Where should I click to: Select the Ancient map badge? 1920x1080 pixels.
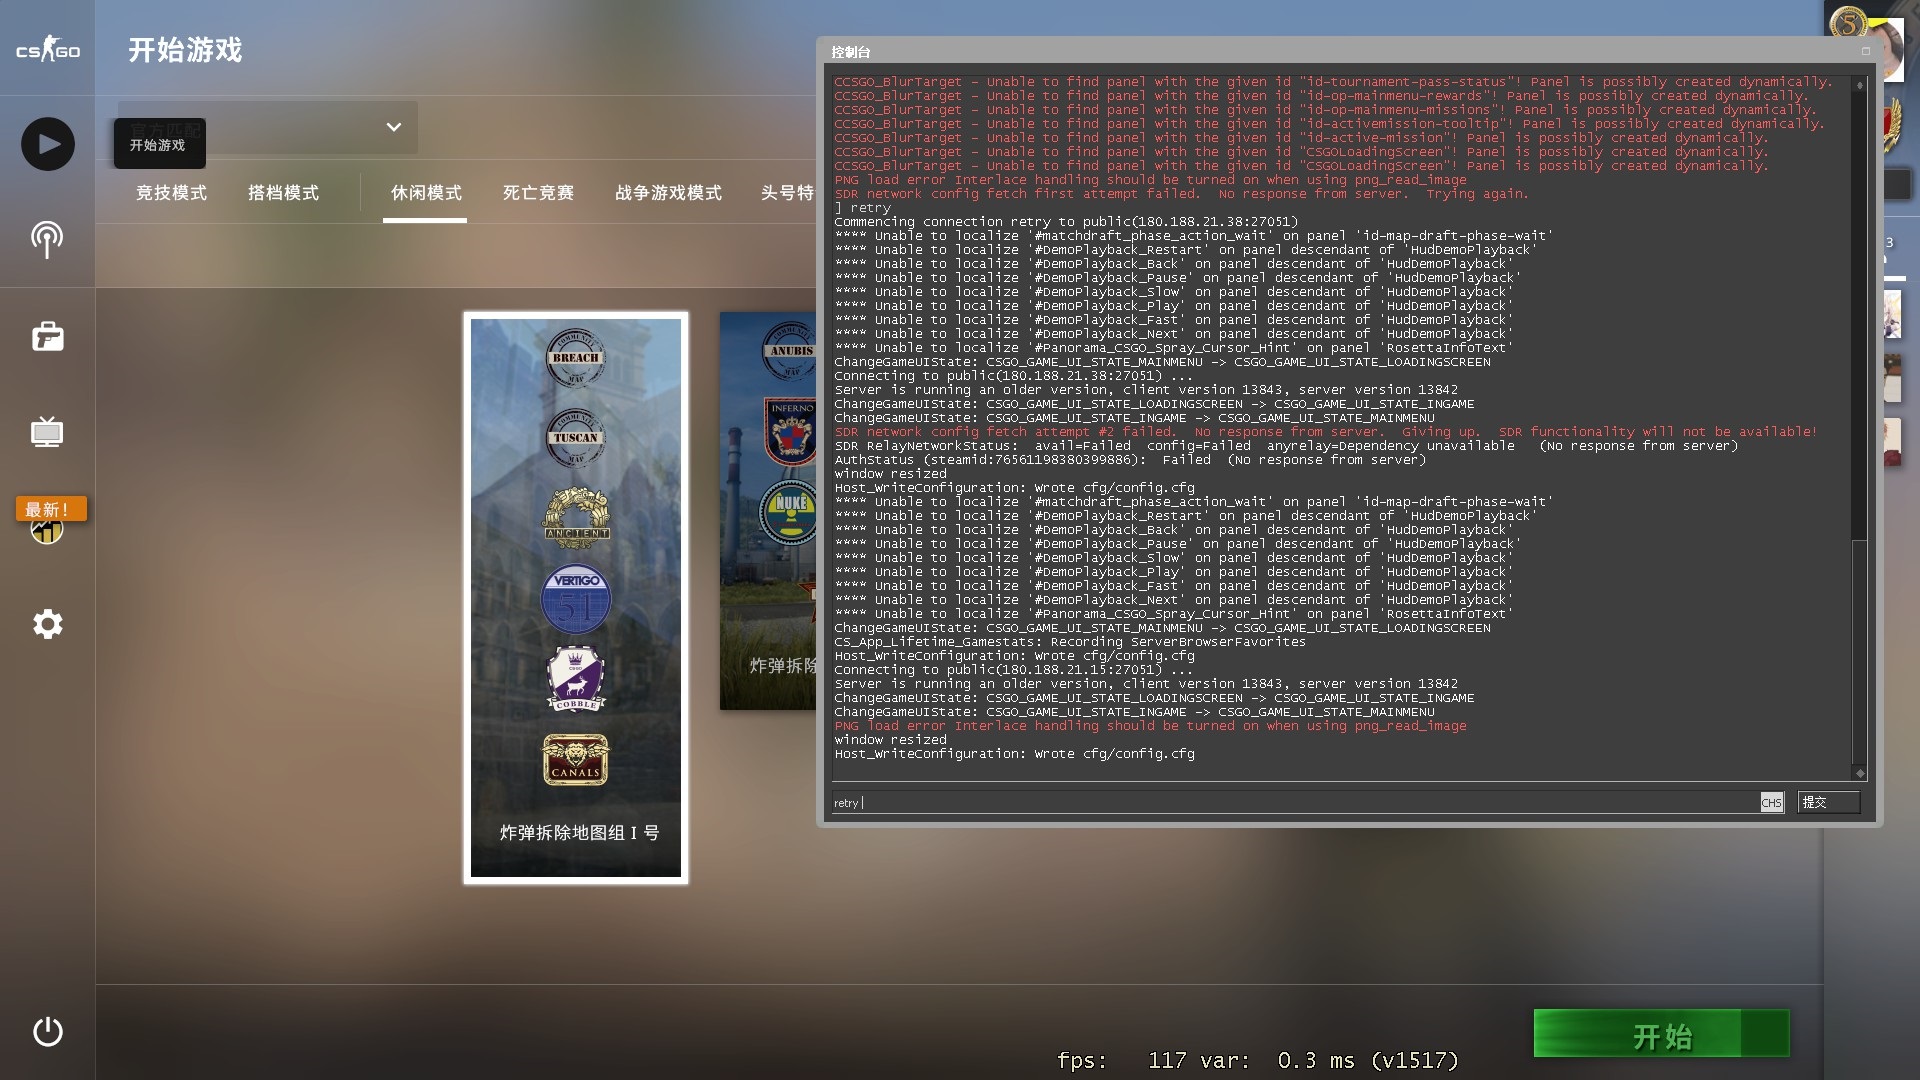pos(576,517)
